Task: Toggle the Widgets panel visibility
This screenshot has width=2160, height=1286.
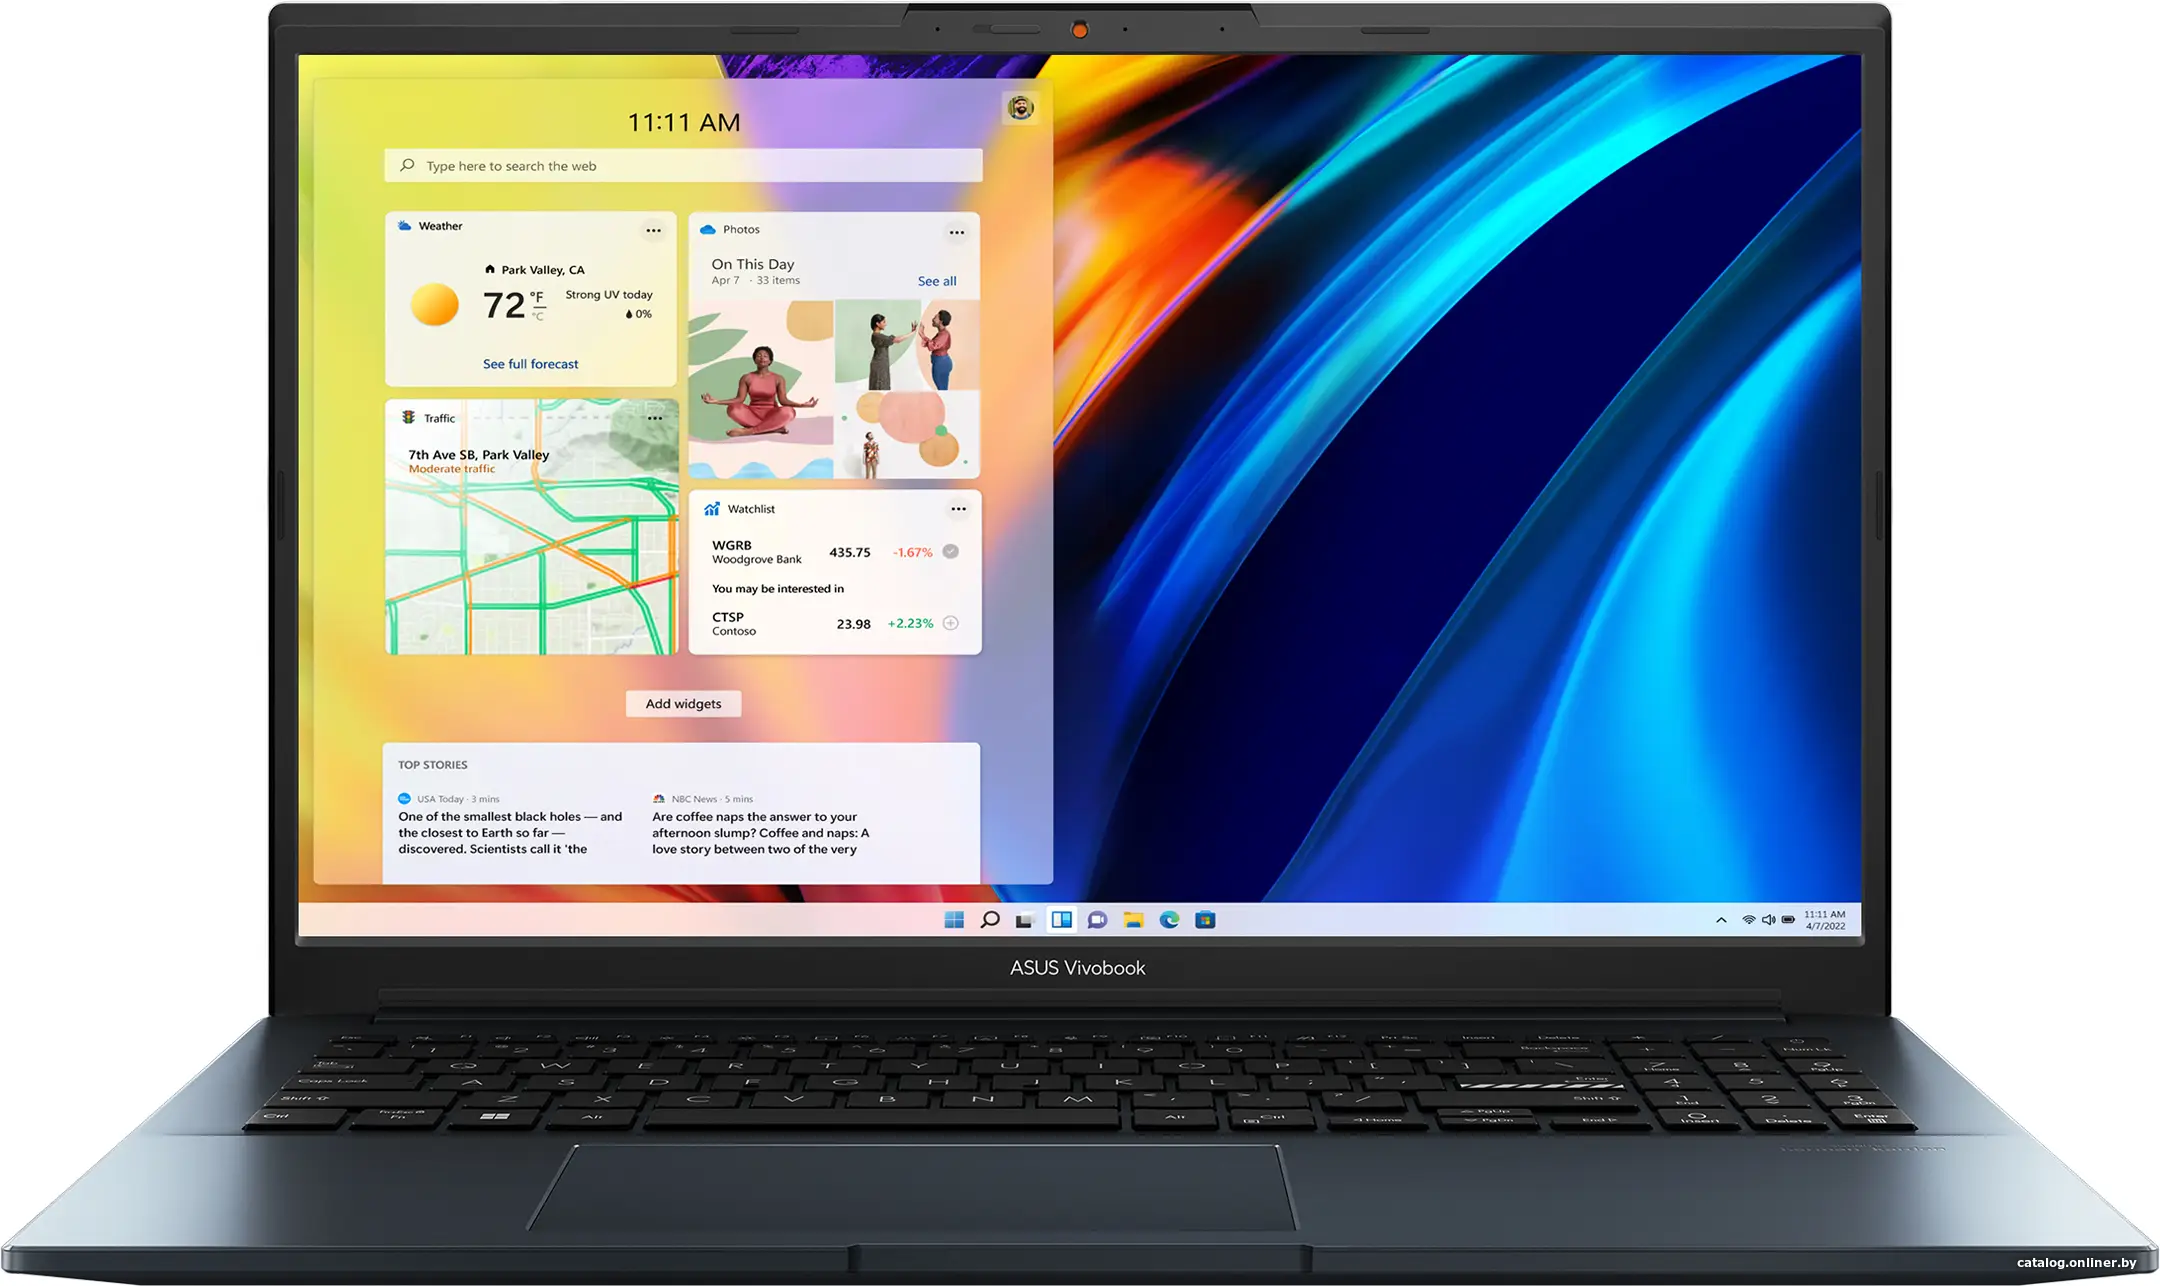Action: (1061, 919)
